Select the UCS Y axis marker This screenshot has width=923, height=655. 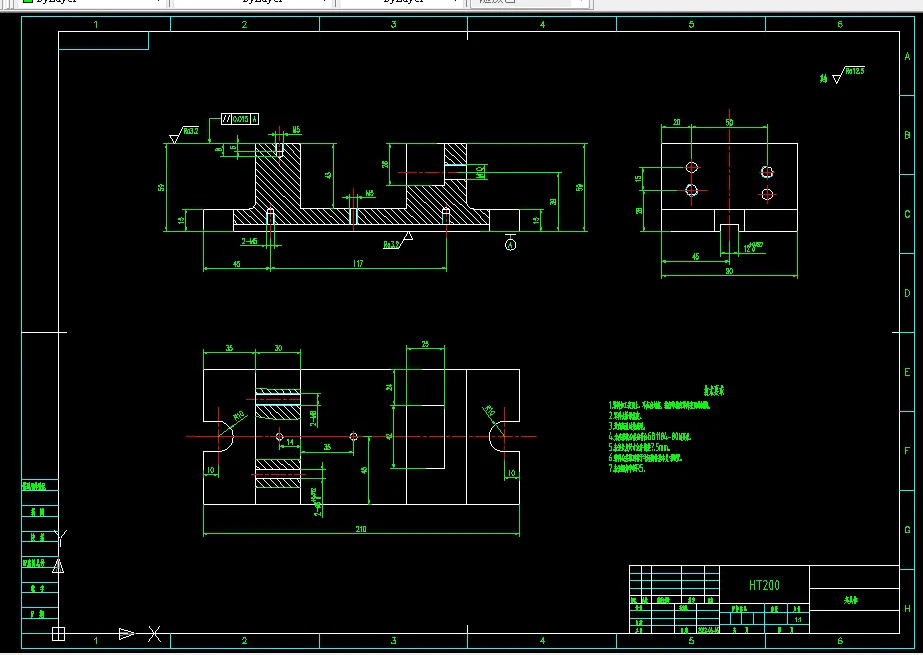61,537
